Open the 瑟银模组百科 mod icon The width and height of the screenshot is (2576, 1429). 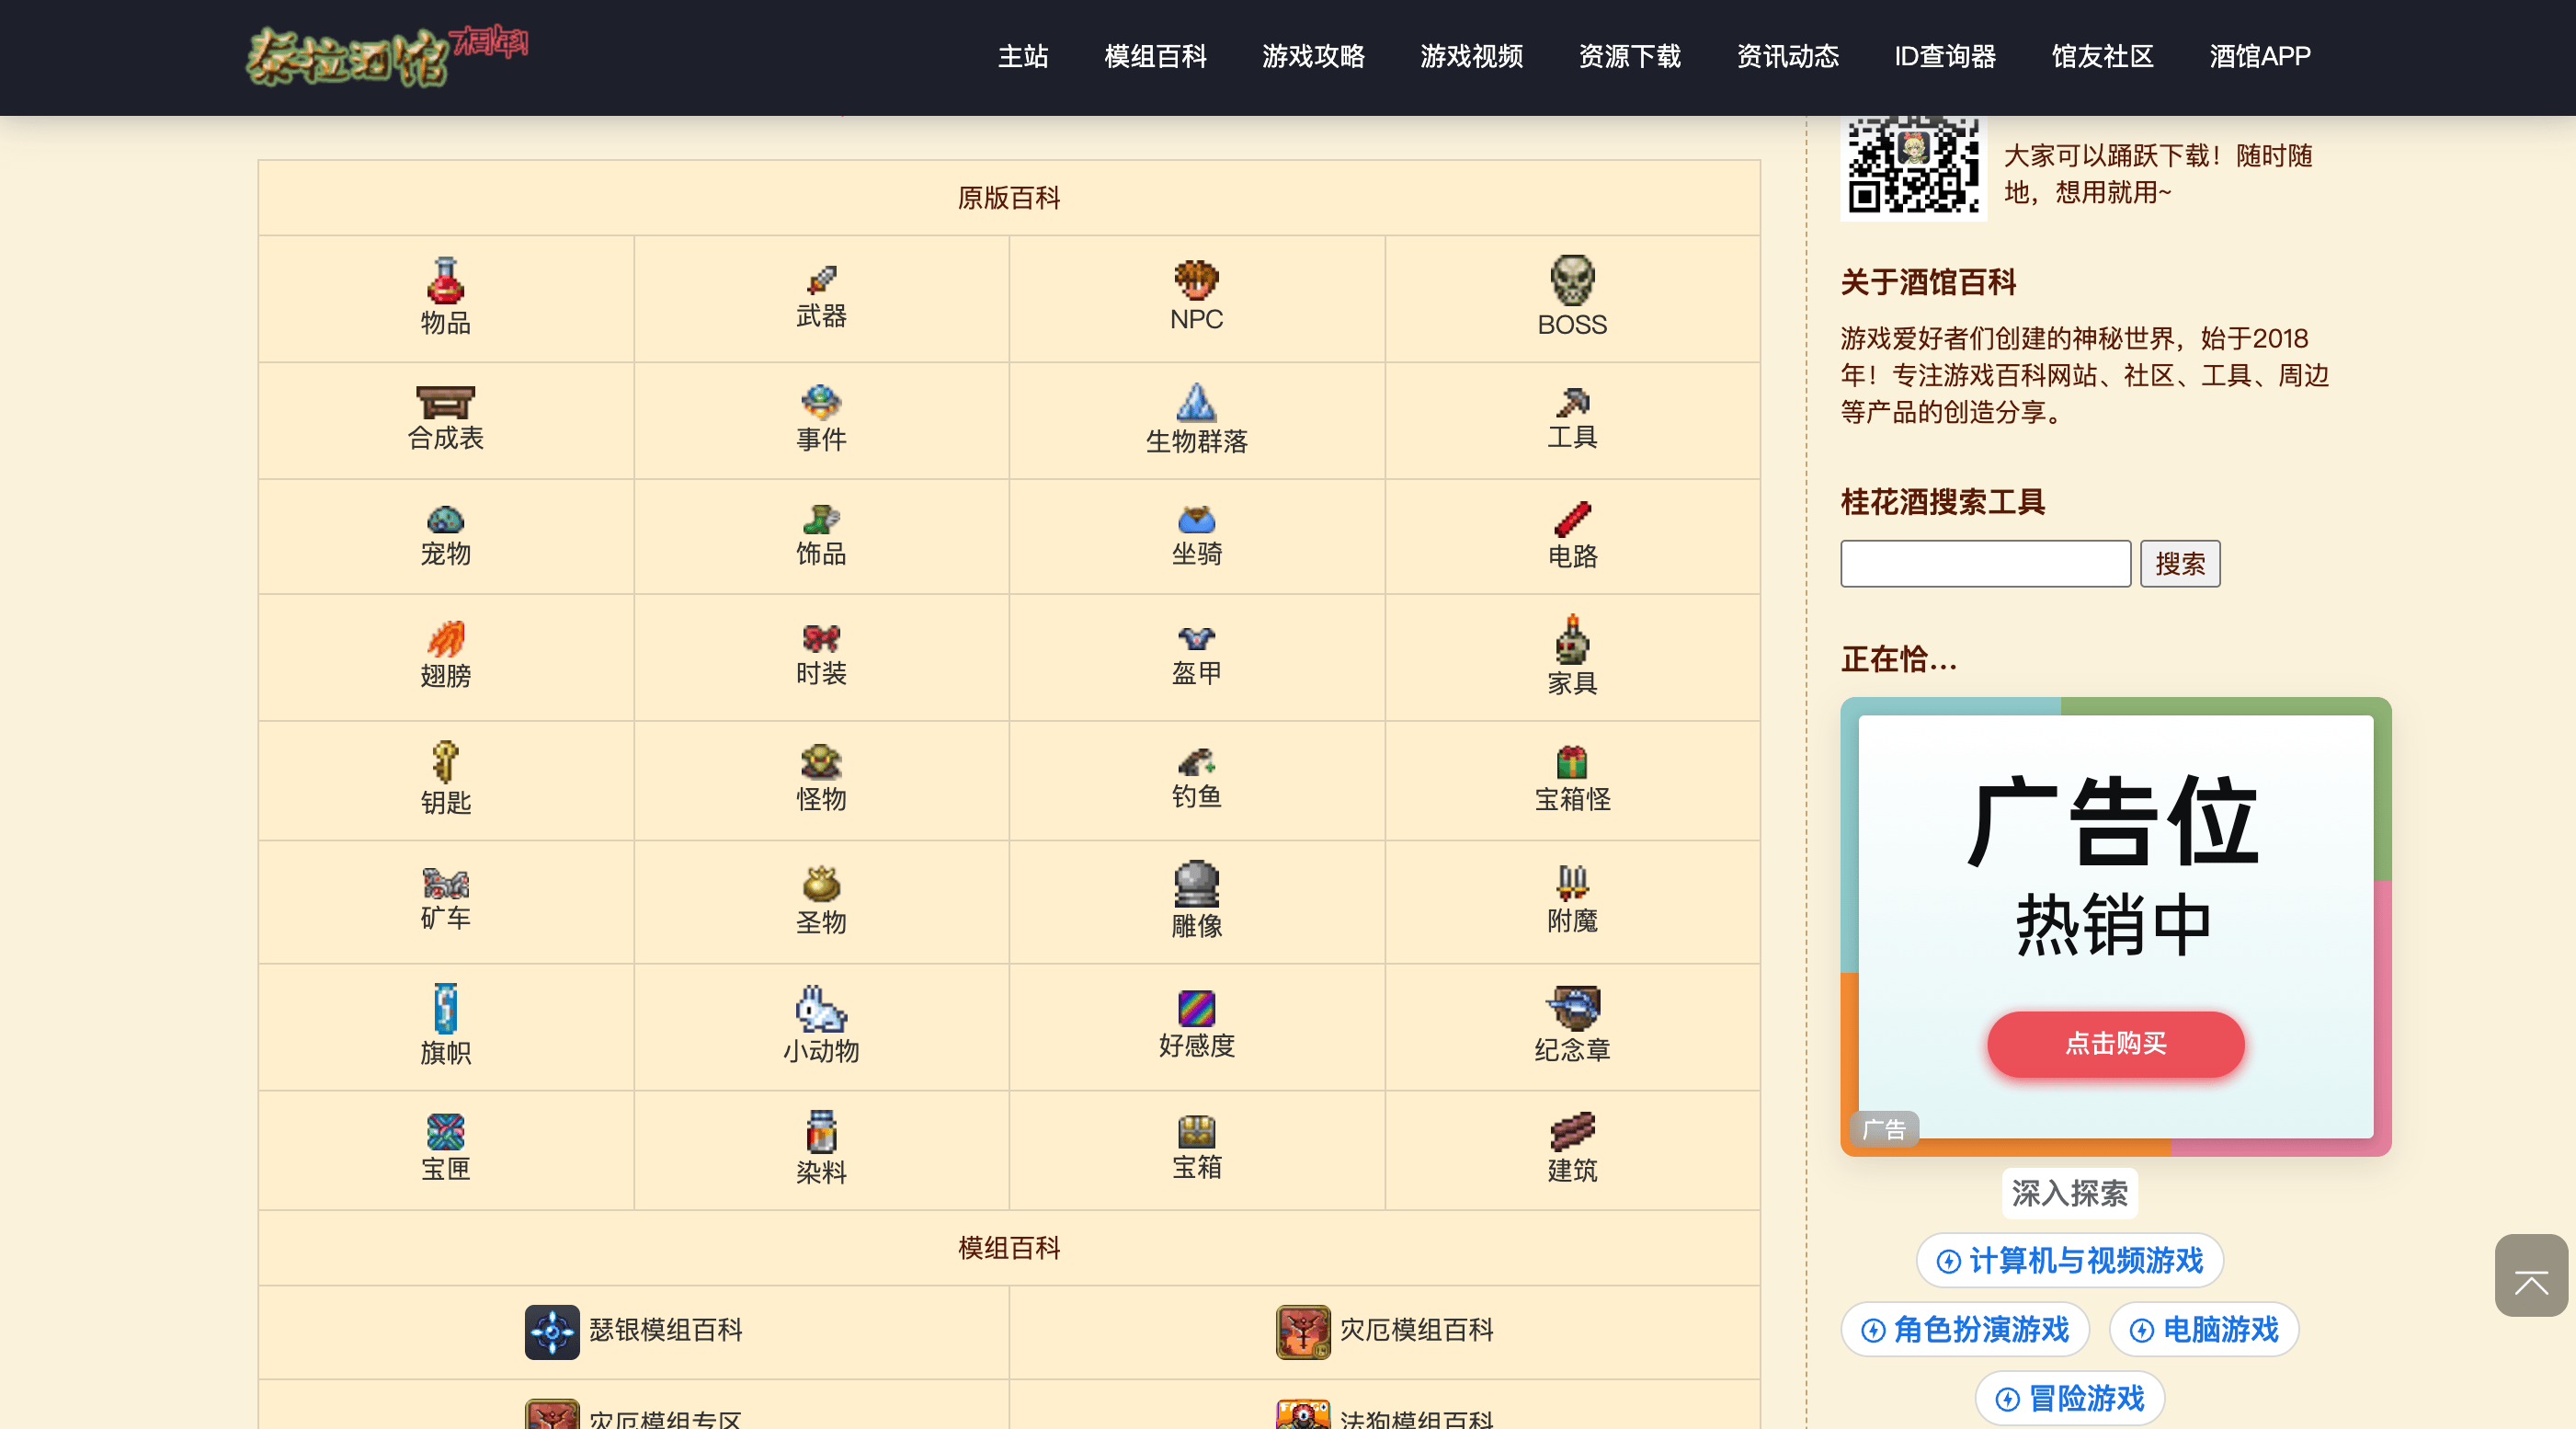click(x=552, y=1331)
